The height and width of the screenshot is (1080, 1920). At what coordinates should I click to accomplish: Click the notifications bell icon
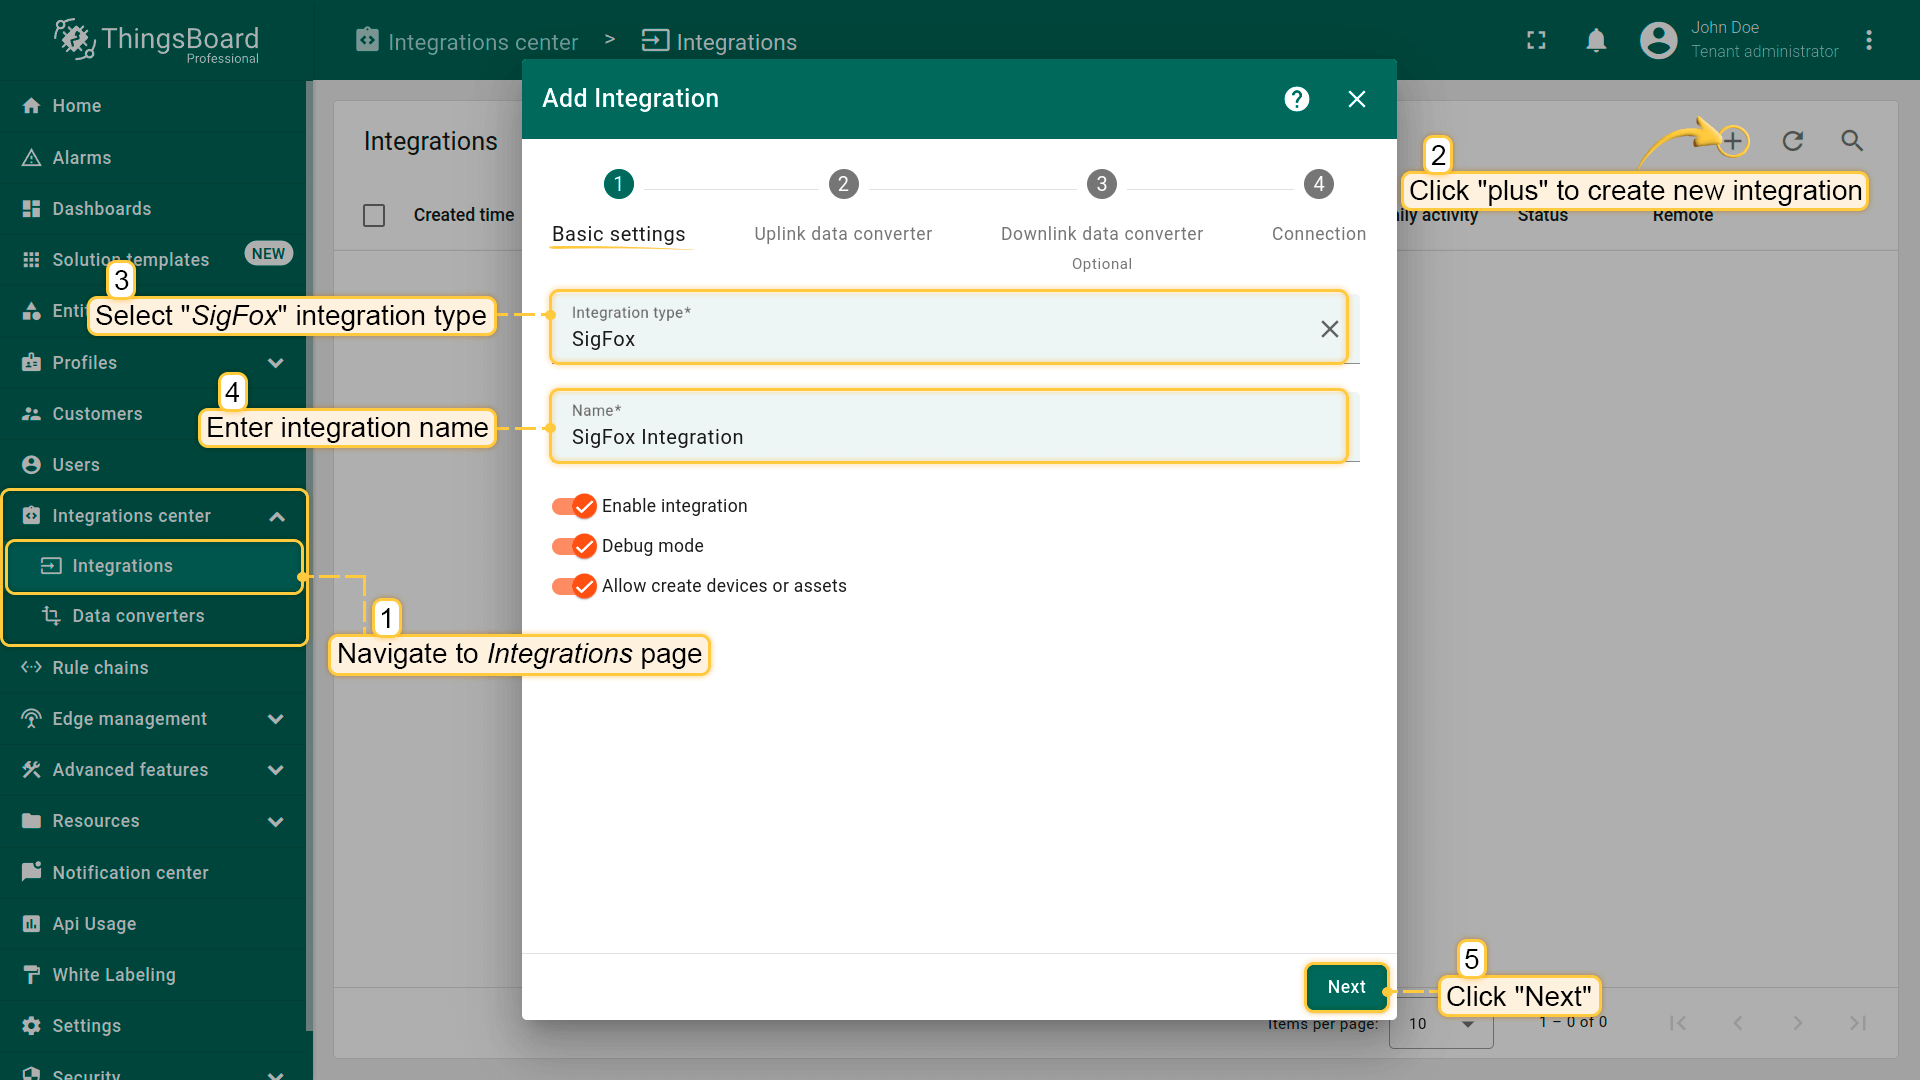coord(1596,40)
